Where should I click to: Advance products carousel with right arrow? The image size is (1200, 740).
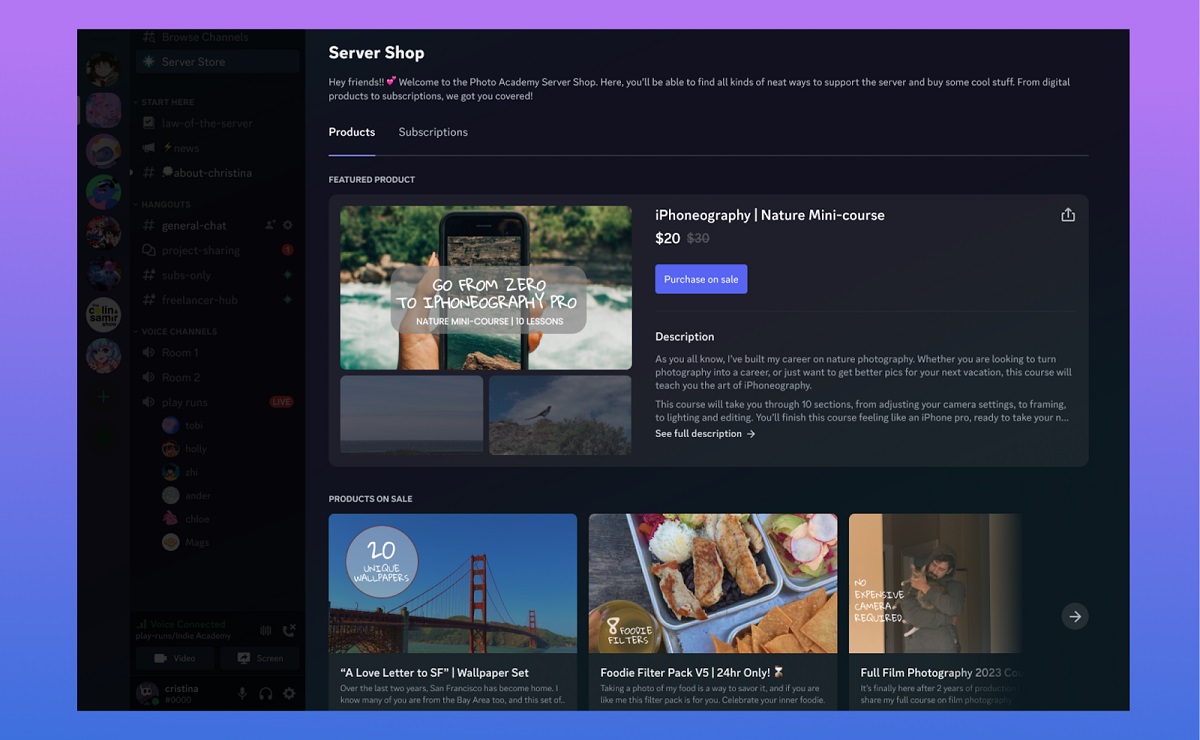1075,616
